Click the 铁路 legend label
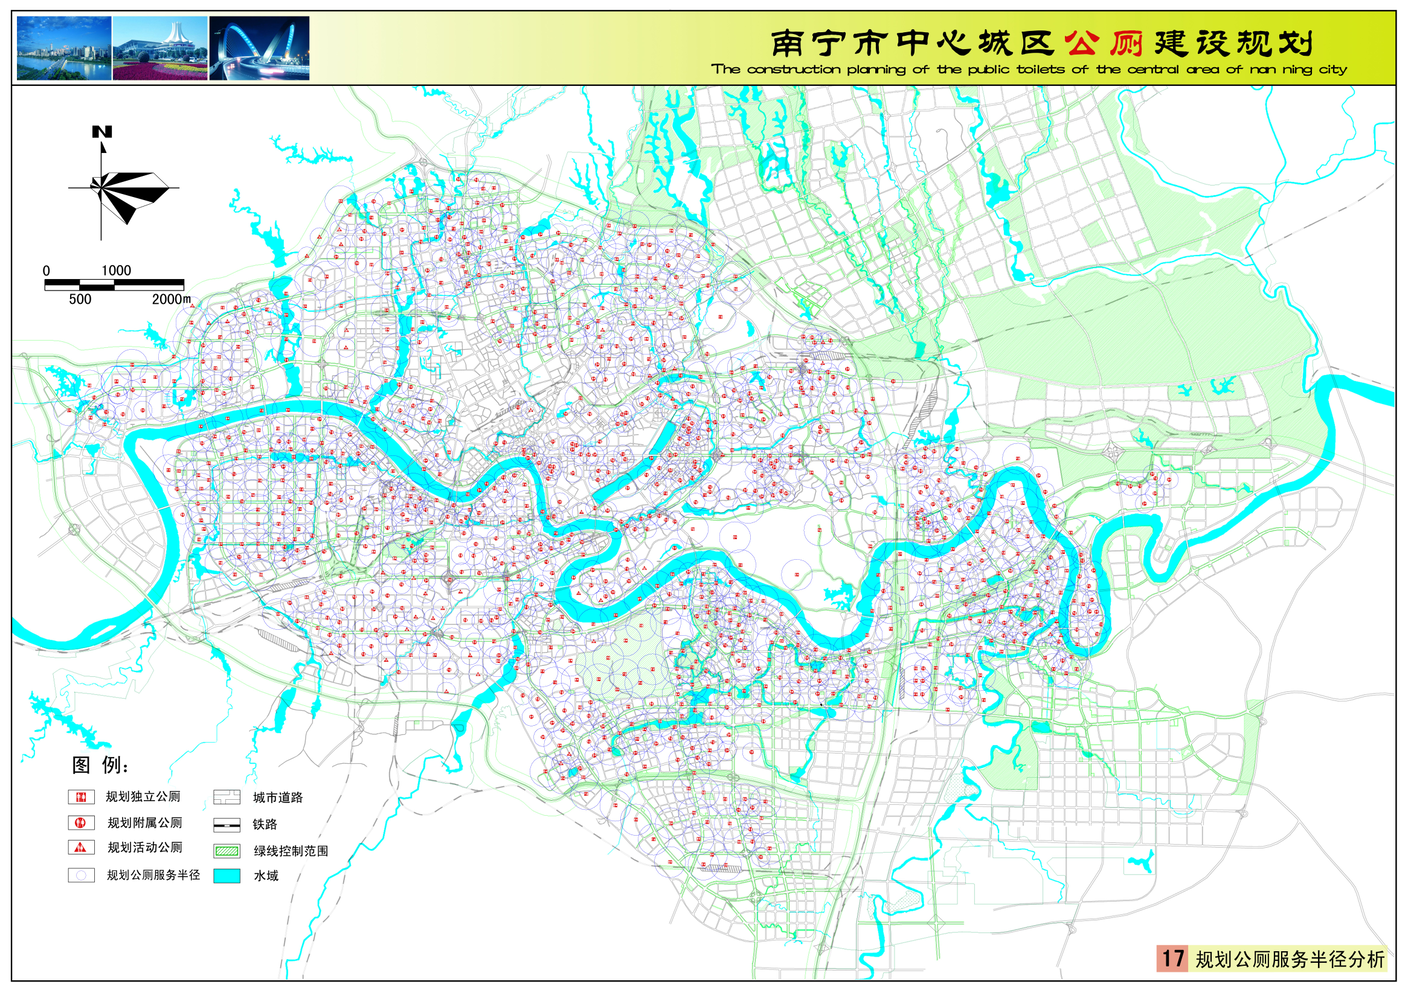The image size is (1406, 989). click(265, 825)
